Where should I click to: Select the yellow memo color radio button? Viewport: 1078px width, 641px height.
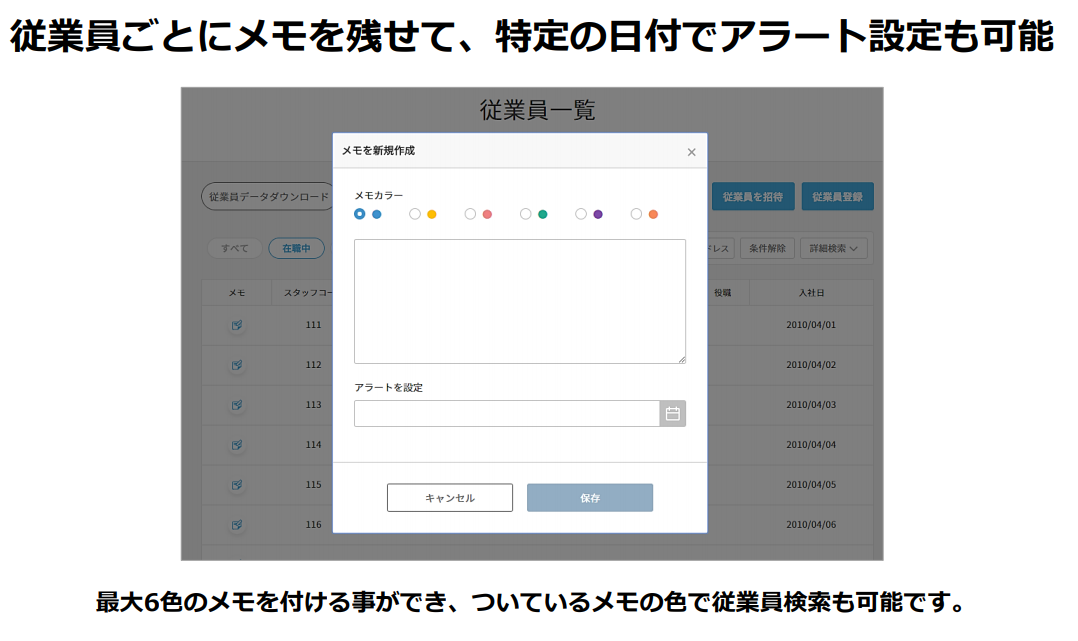point(415,214)
